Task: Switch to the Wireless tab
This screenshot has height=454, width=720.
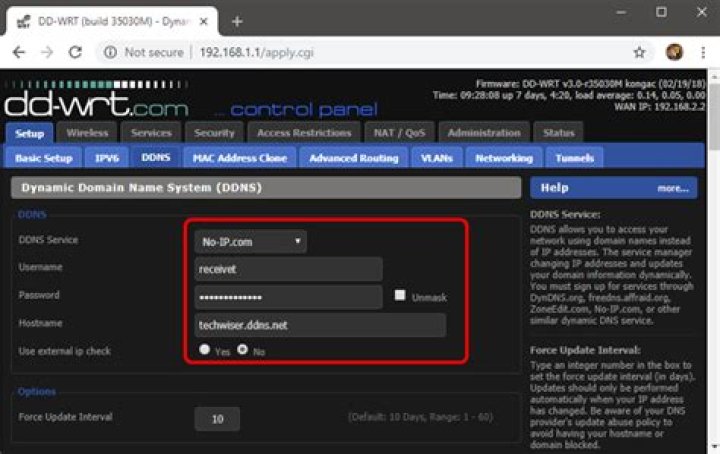Action: click(87, 132)
